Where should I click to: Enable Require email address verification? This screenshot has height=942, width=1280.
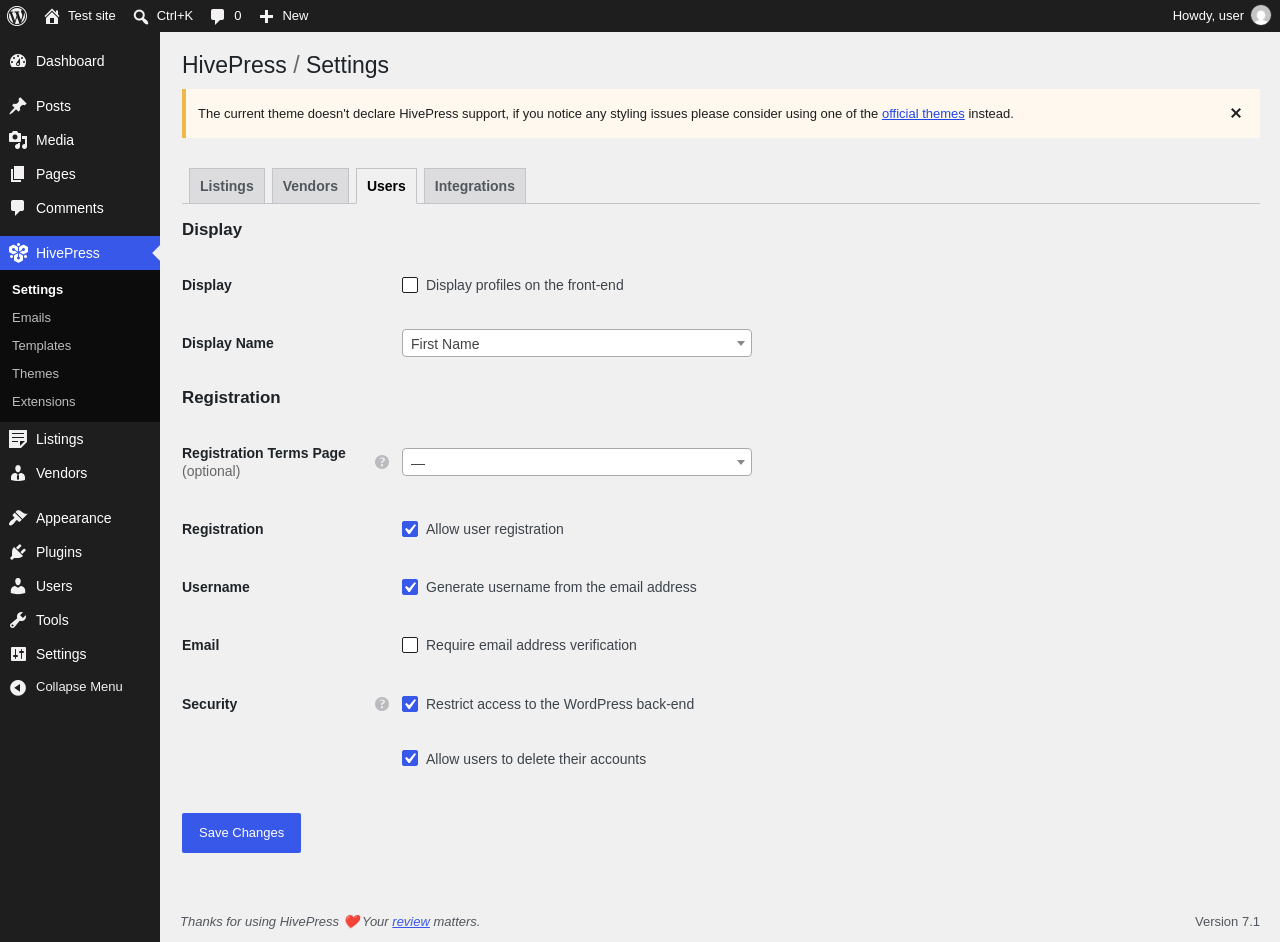click(410, 645)
